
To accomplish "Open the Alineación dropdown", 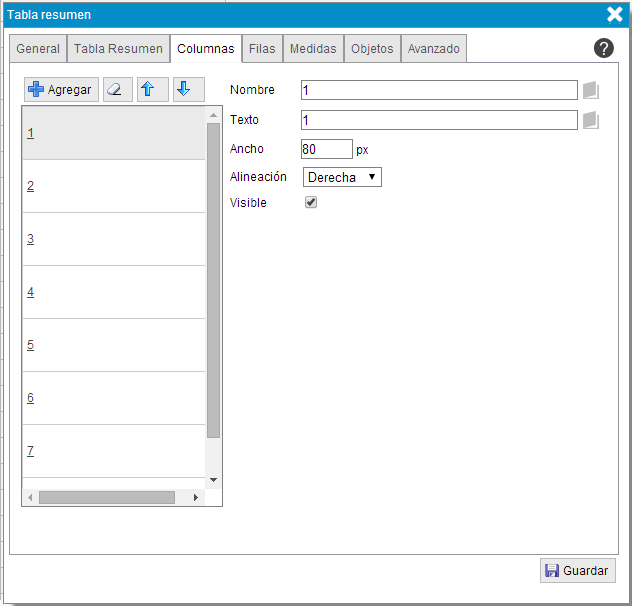I will point(342,177).
